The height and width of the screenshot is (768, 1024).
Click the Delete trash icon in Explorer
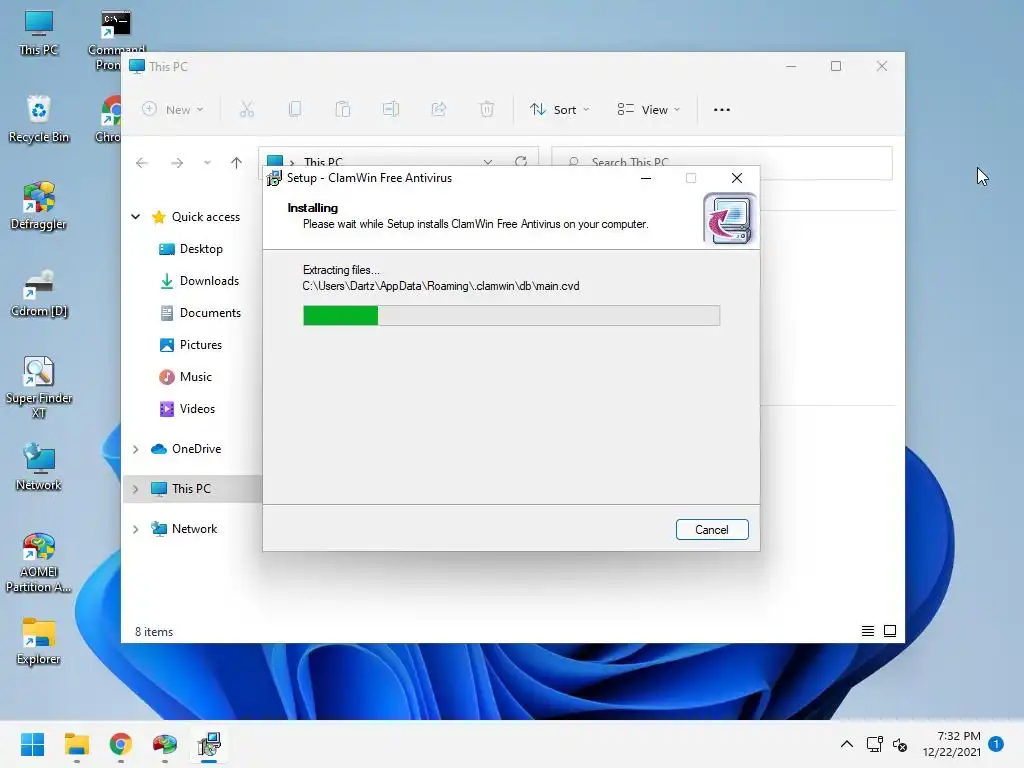[x=487, y=110]
